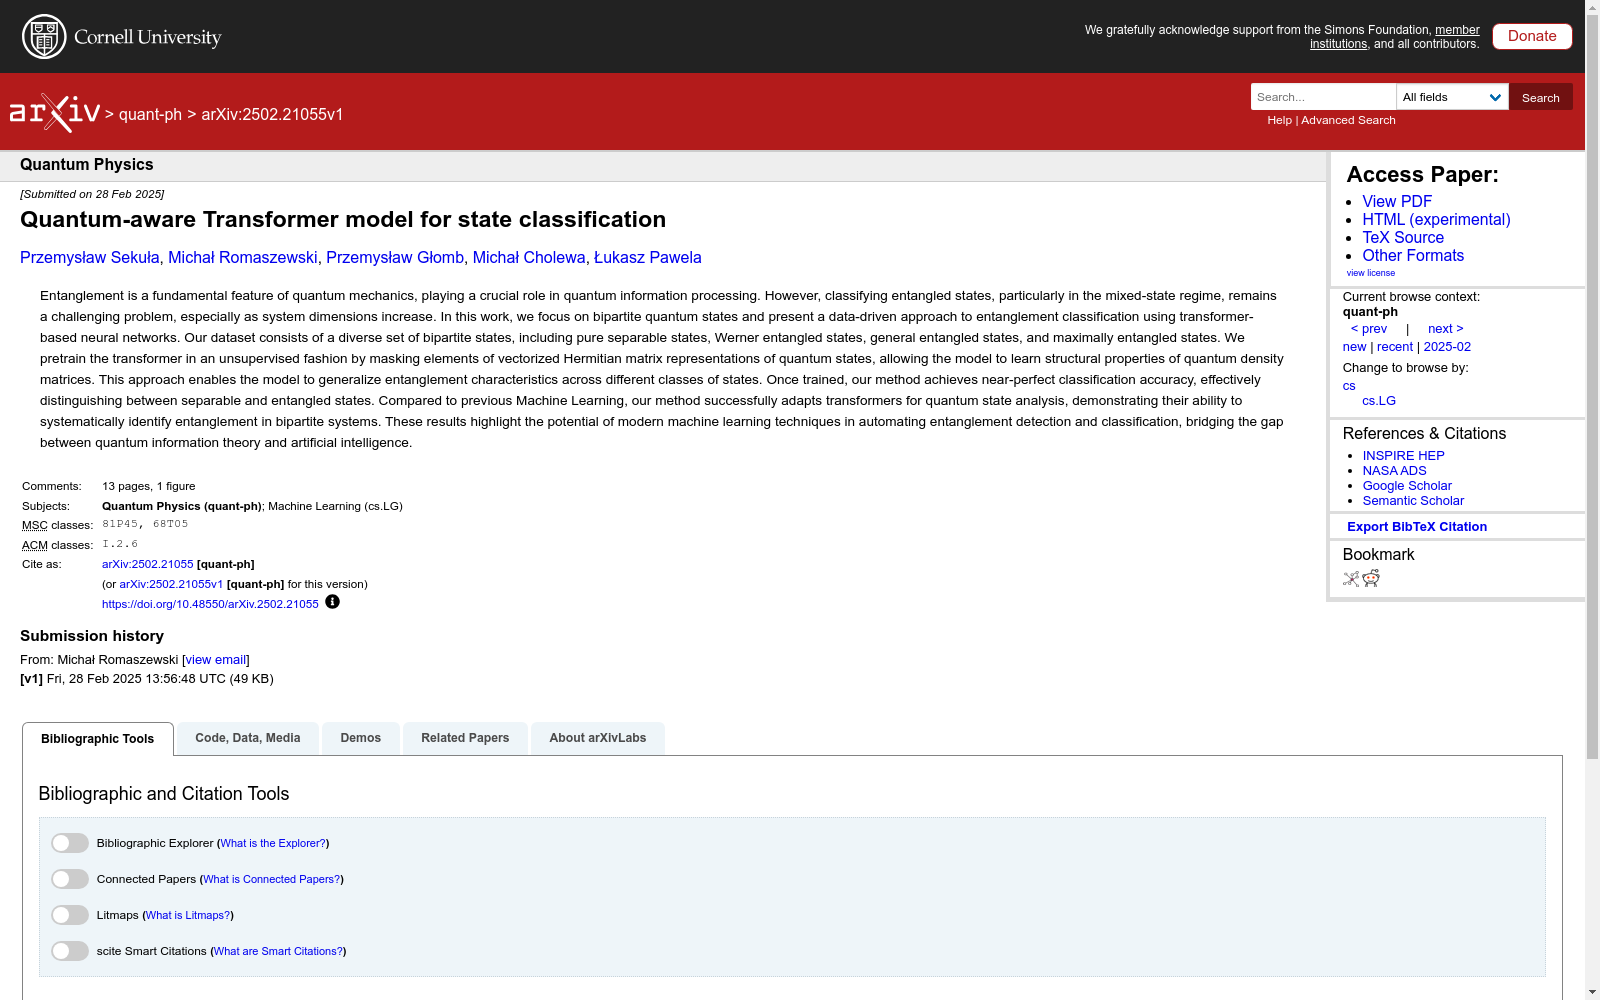Enable scite Smart Citations toggle
The image size is (1600, 1000).
click(x=70, y=951)
